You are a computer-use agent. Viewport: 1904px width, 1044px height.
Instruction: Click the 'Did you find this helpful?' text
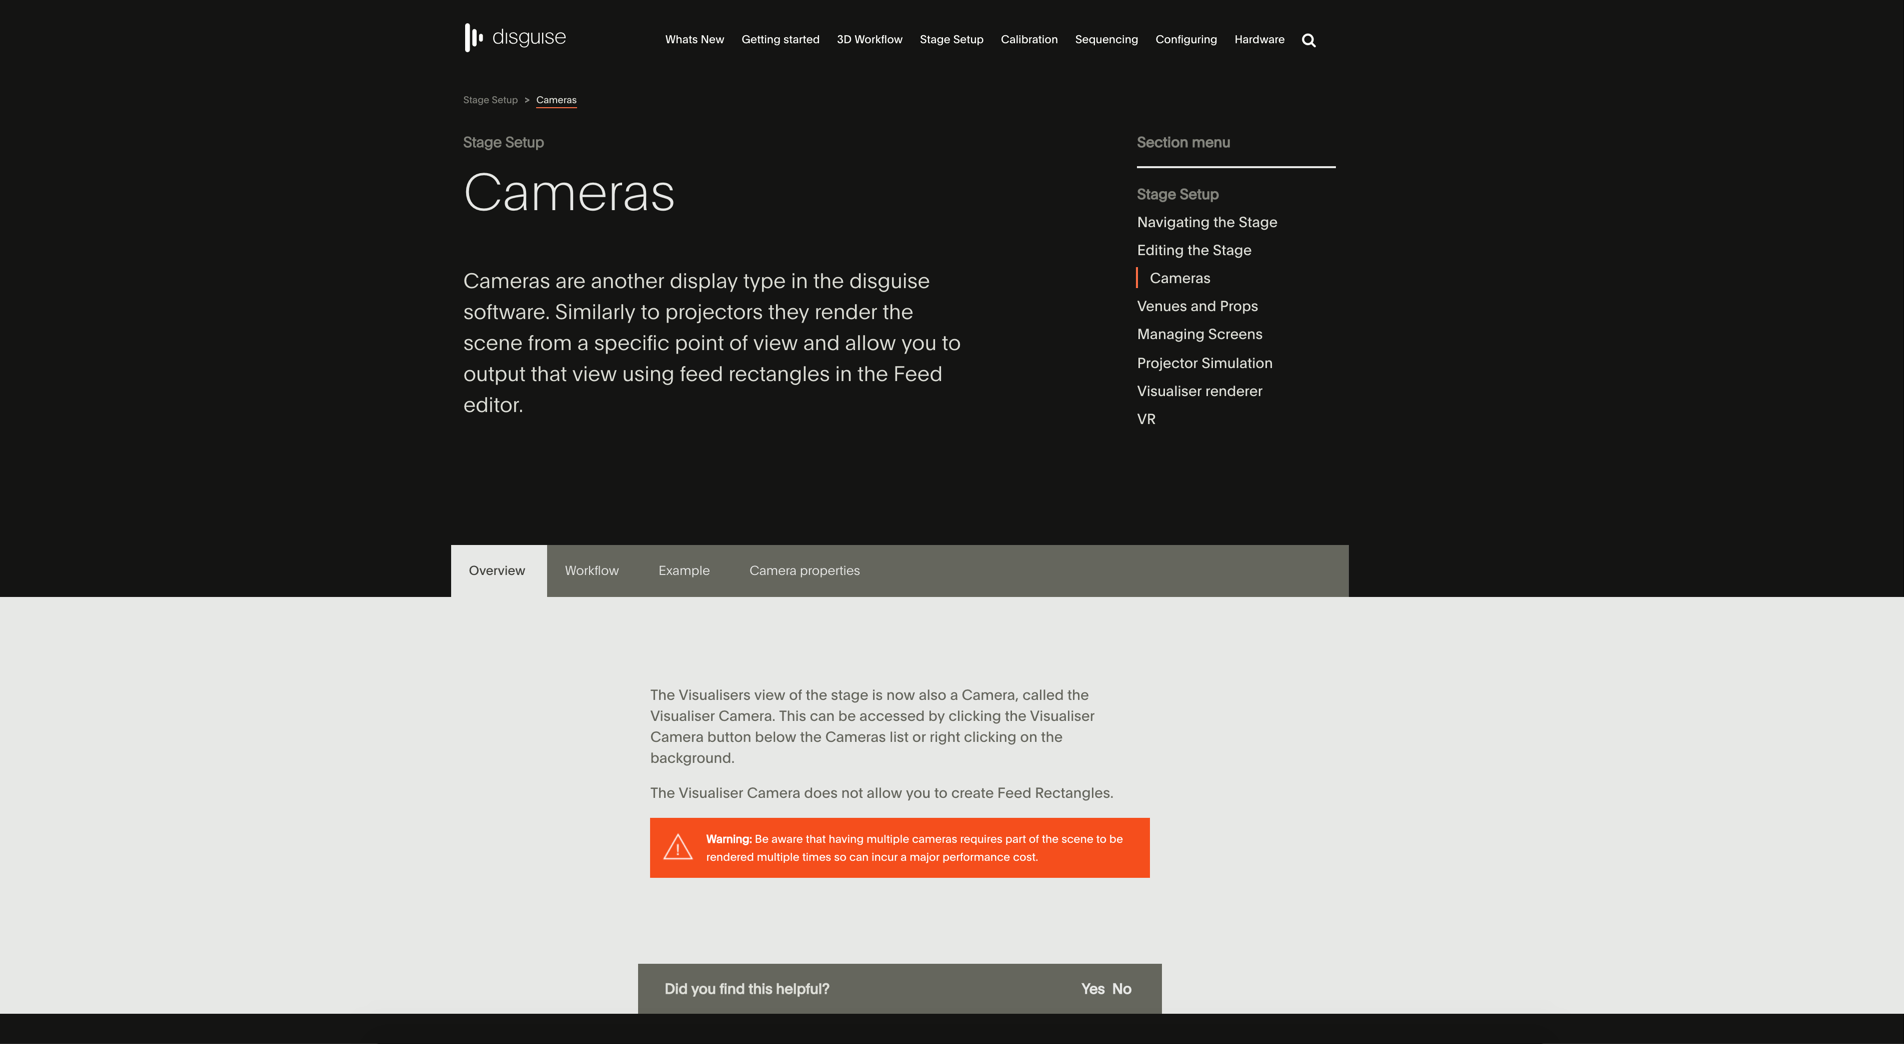coord(747,989)
